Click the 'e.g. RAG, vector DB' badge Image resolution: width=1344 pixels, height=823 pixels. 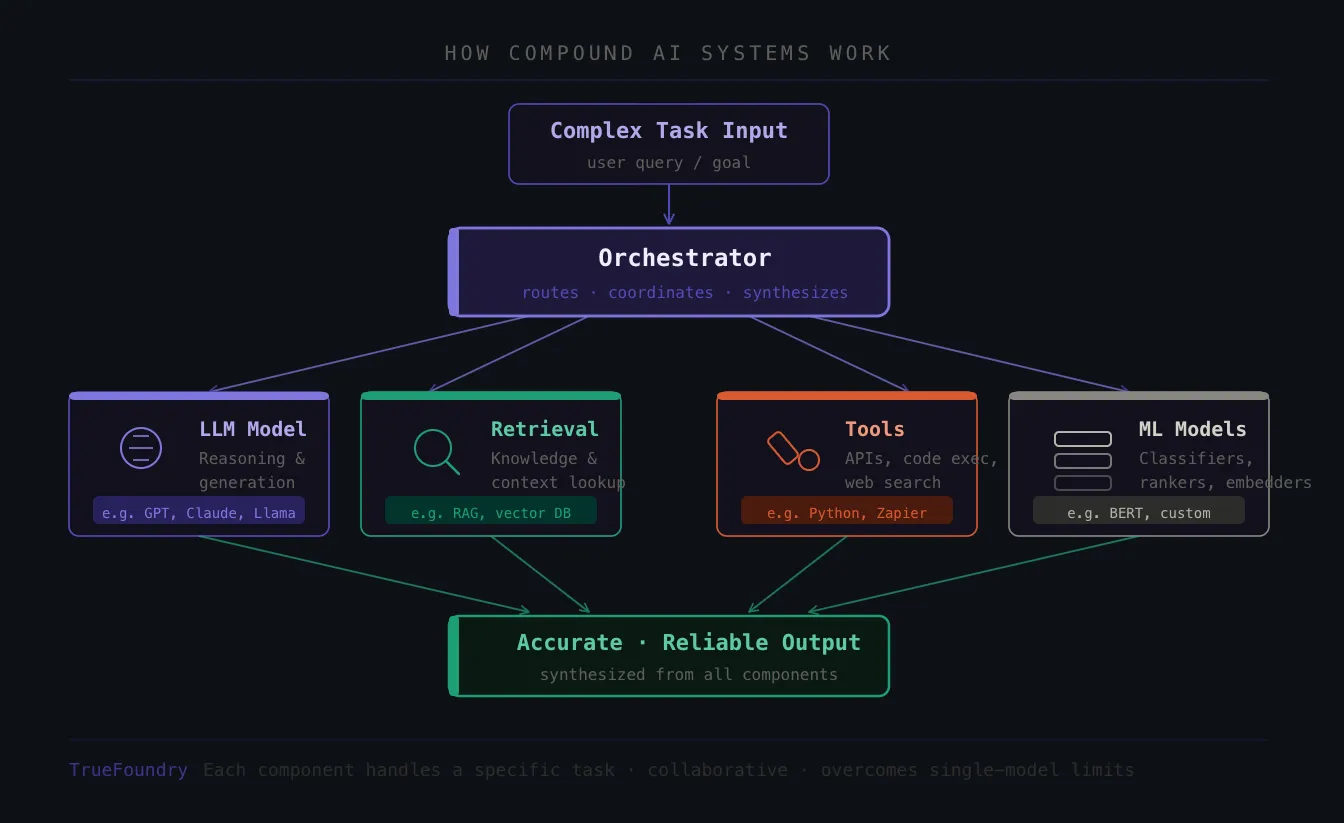click(491, 510)
